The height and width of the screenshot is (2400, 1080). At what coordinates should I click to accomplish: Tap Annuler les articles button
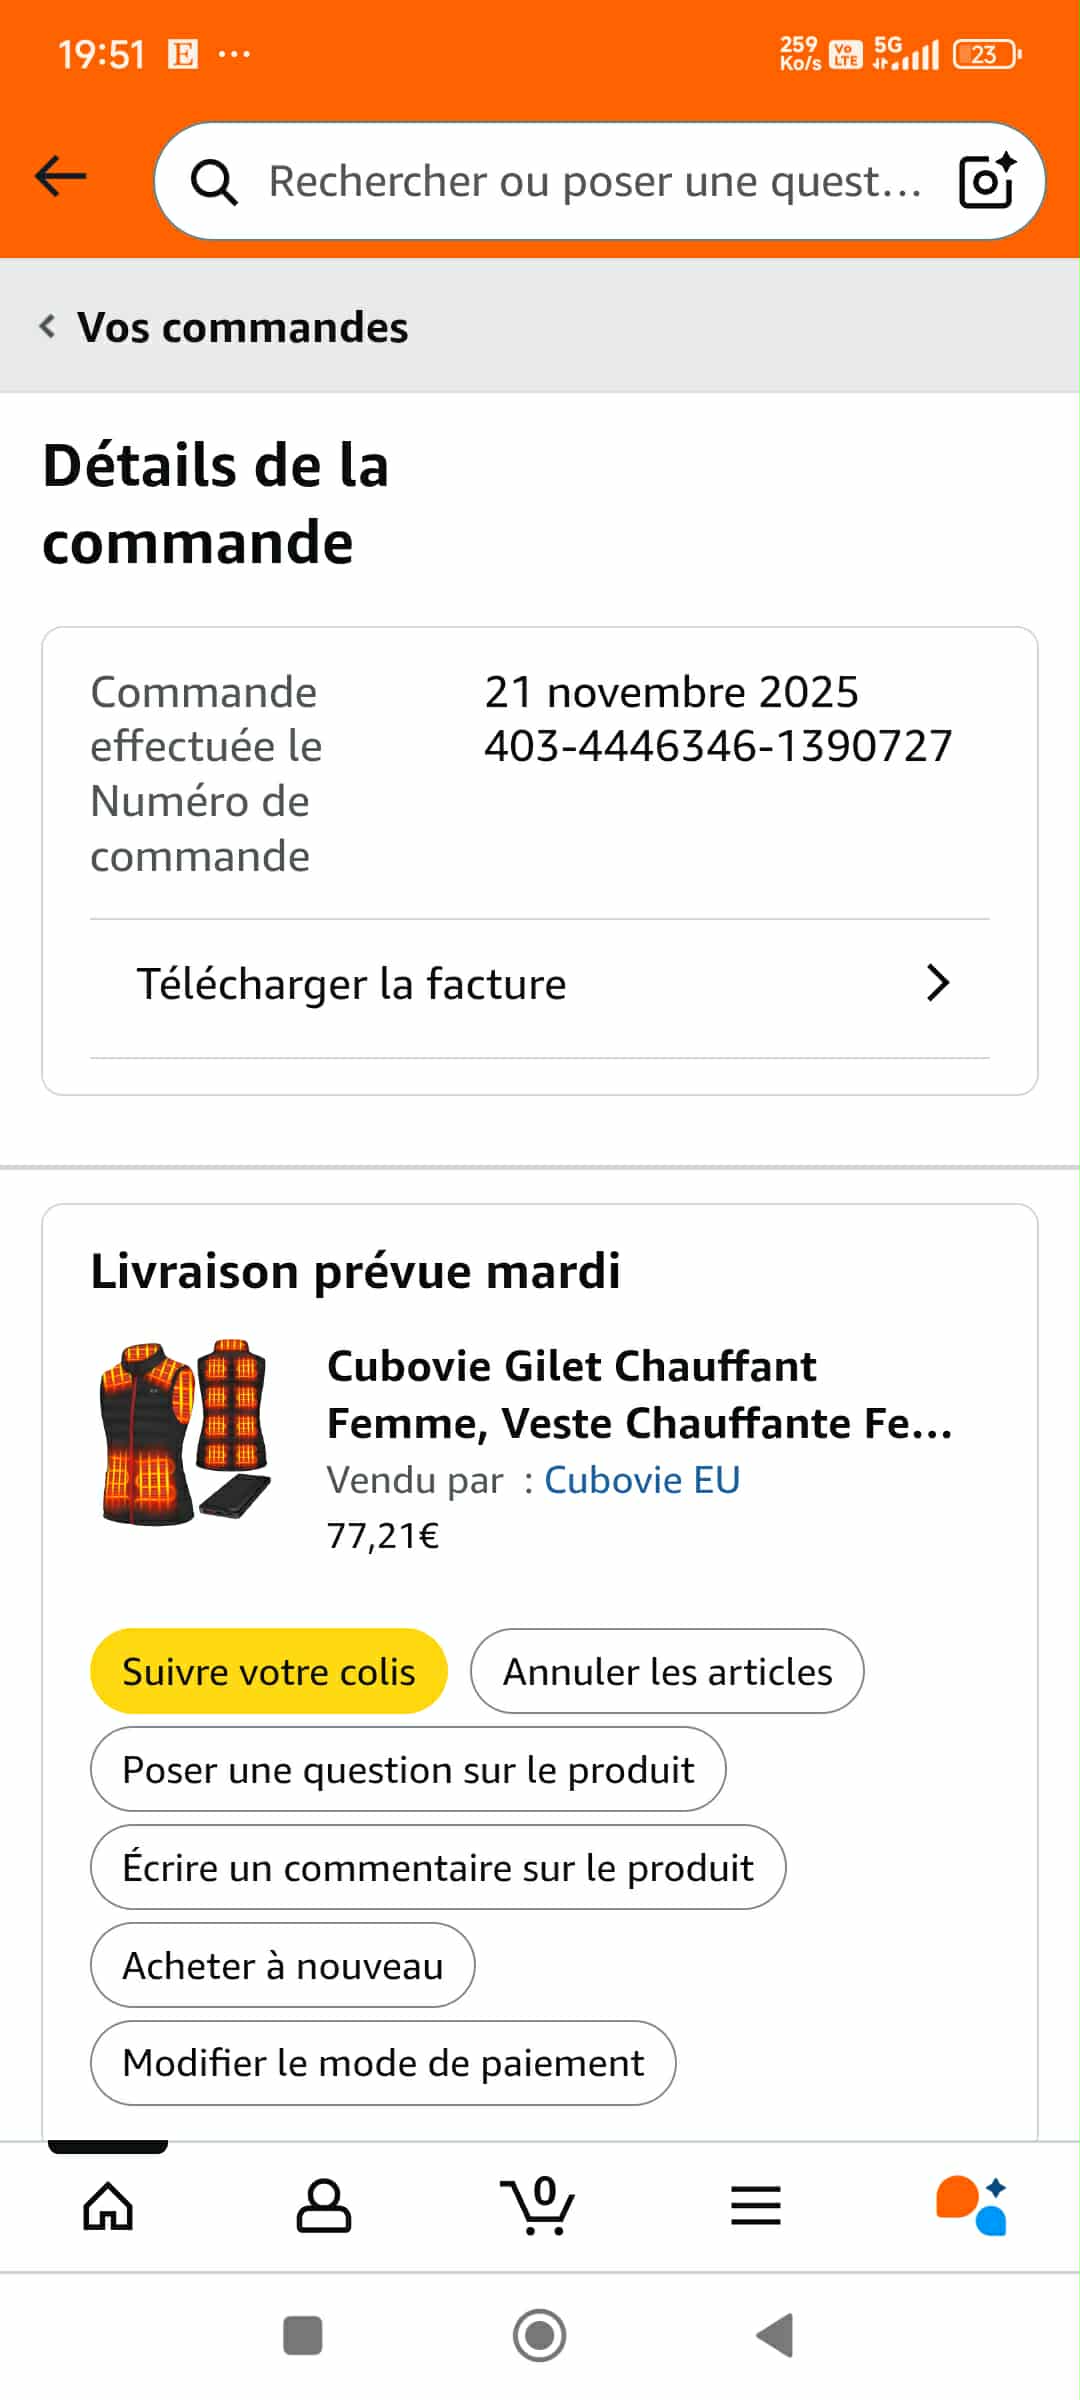[667, 1671]
